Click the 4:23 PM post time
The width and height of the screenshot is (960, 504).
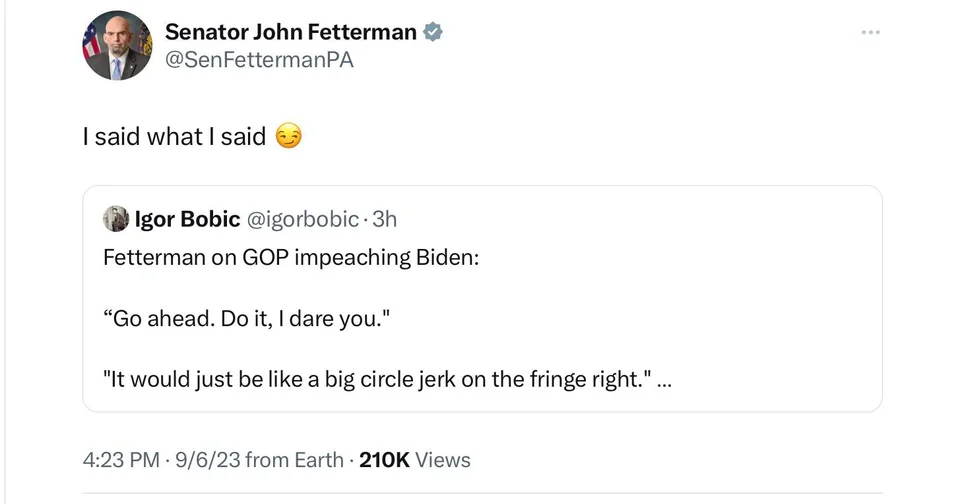point(121,460)
